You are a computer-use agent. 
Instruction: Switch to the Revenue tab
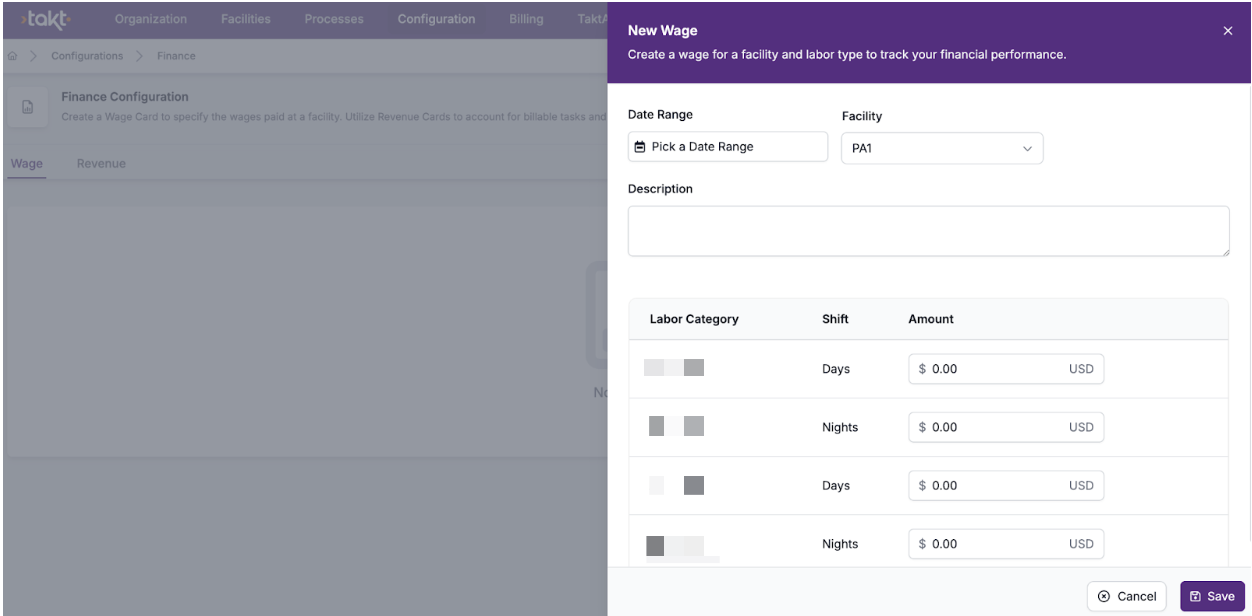coord(101,164)
